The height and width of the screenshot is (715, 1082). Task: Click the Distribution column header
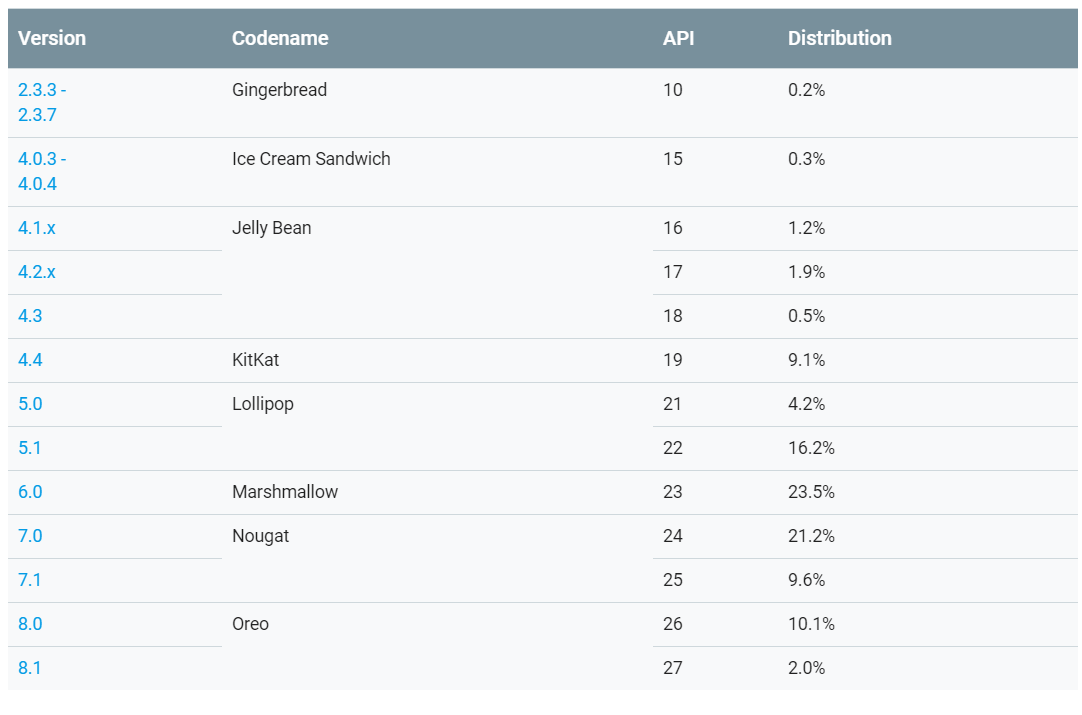839,38
